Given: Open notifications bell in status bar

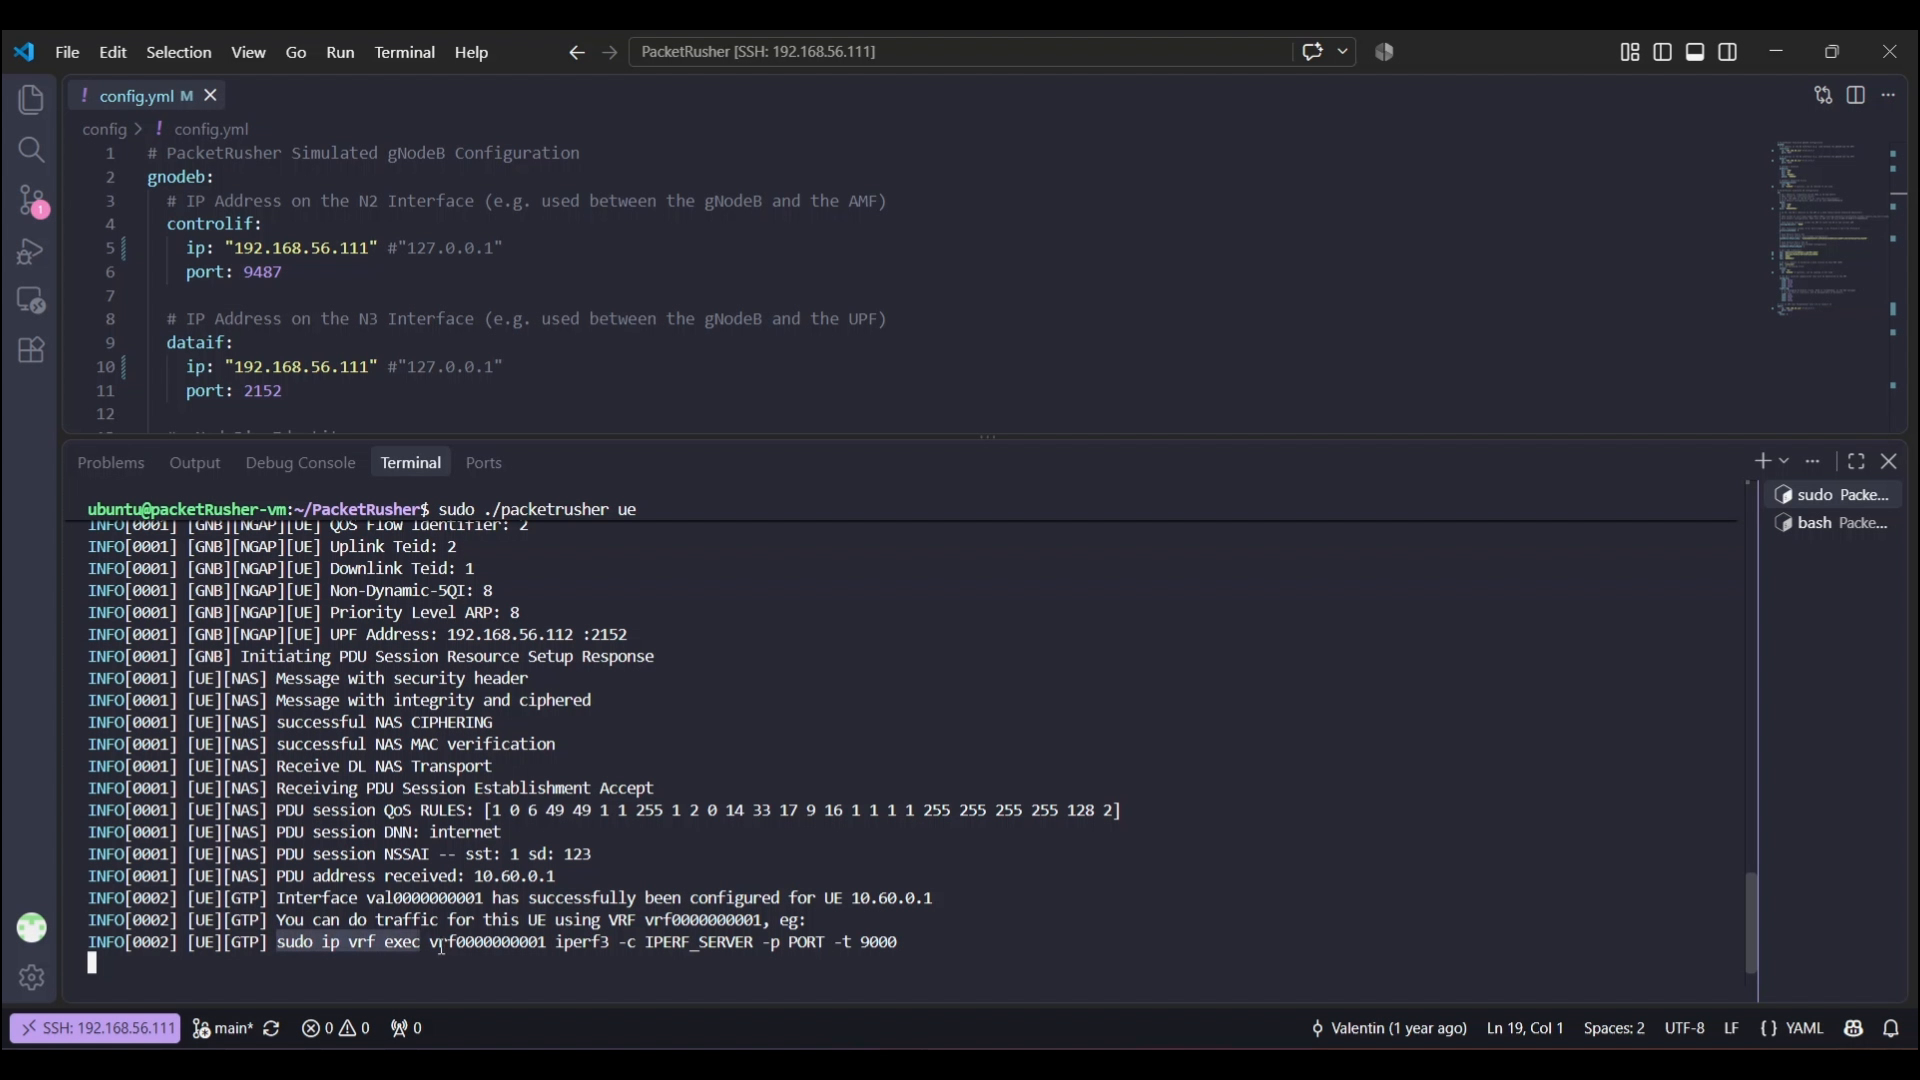Looking at the screenshot, I should (x=1891, y=1028).
